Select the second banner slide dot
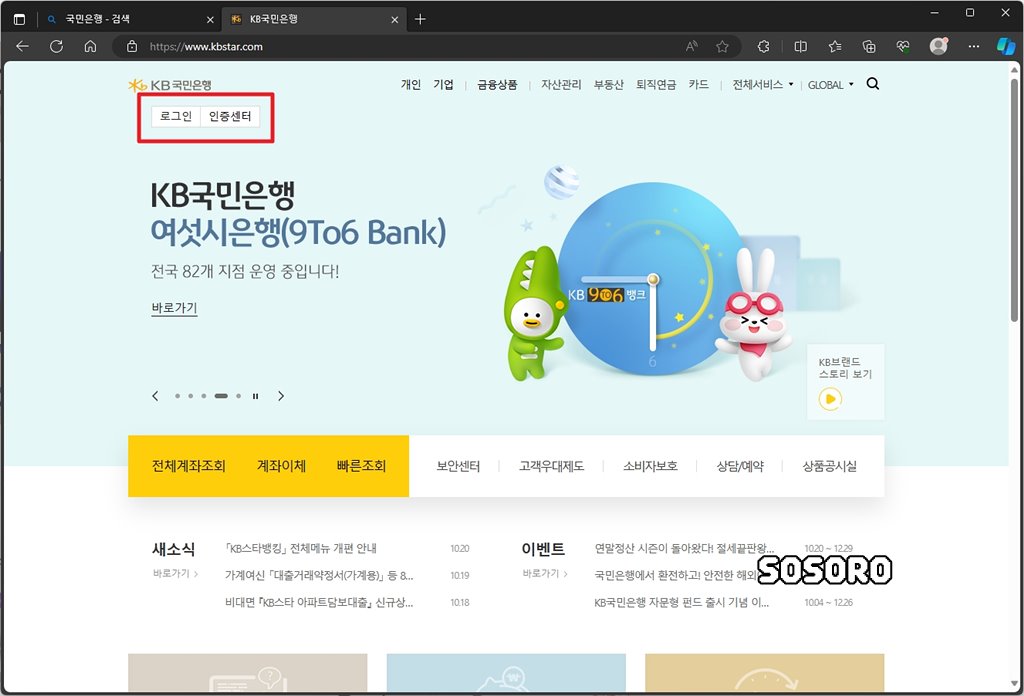 tap(190, 396)
